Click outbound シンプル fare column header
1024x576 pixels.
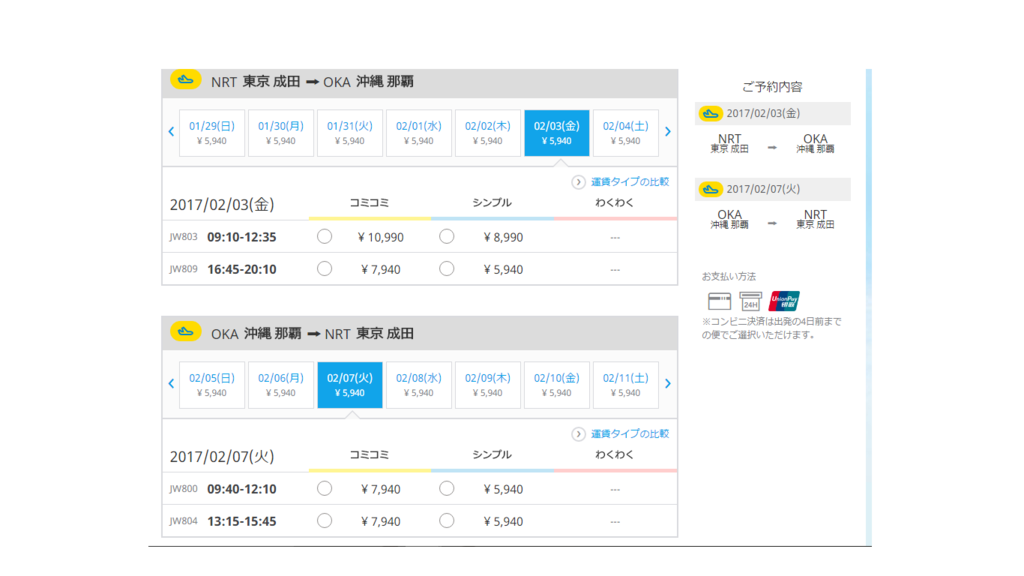click(x=492, y=203)
